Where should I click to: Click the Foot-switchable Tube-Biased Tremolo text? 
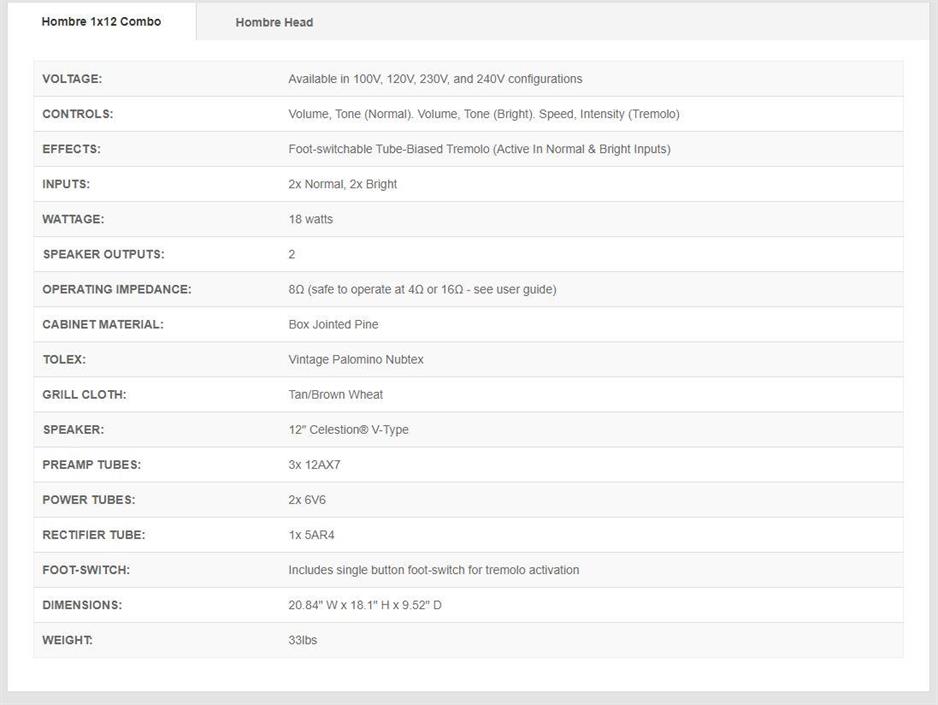479,149
